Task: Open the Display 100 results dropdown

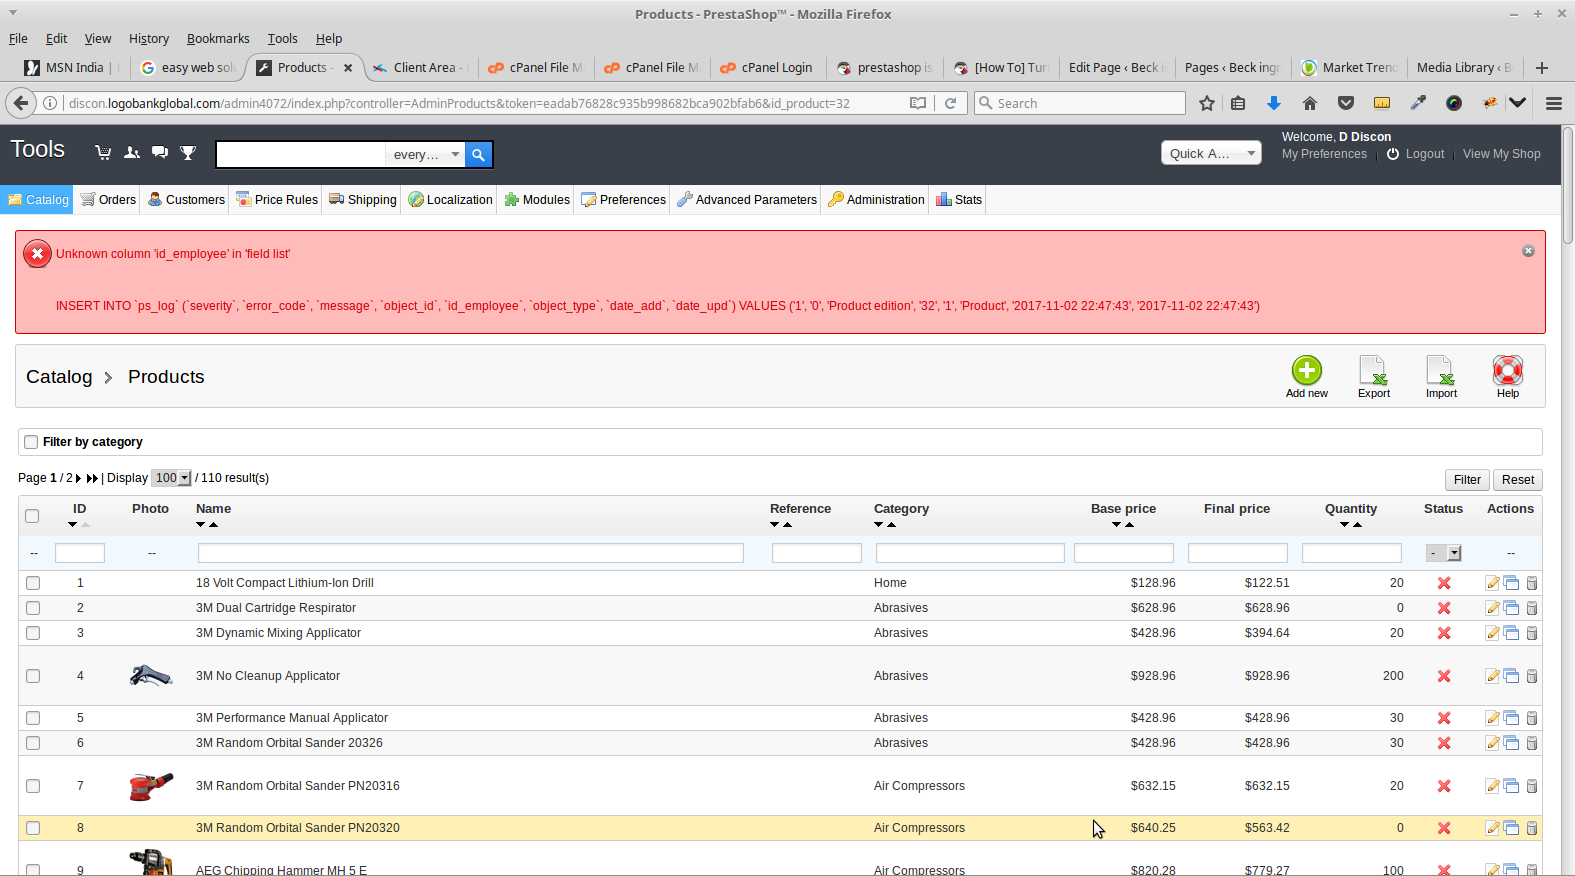Action: pyautogui.click(x=171, y=478)
